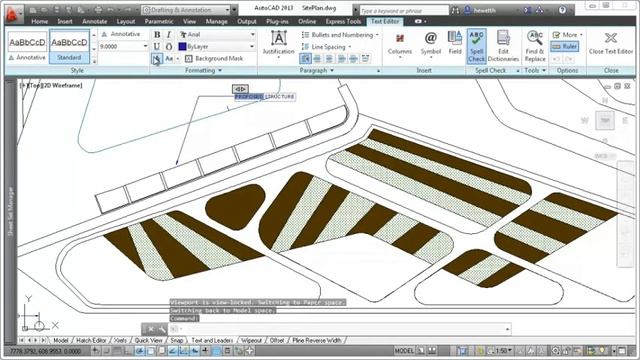Screen dimensions: 640x360
Task: Switch to the Model layout tab
Action: point(61,340)
